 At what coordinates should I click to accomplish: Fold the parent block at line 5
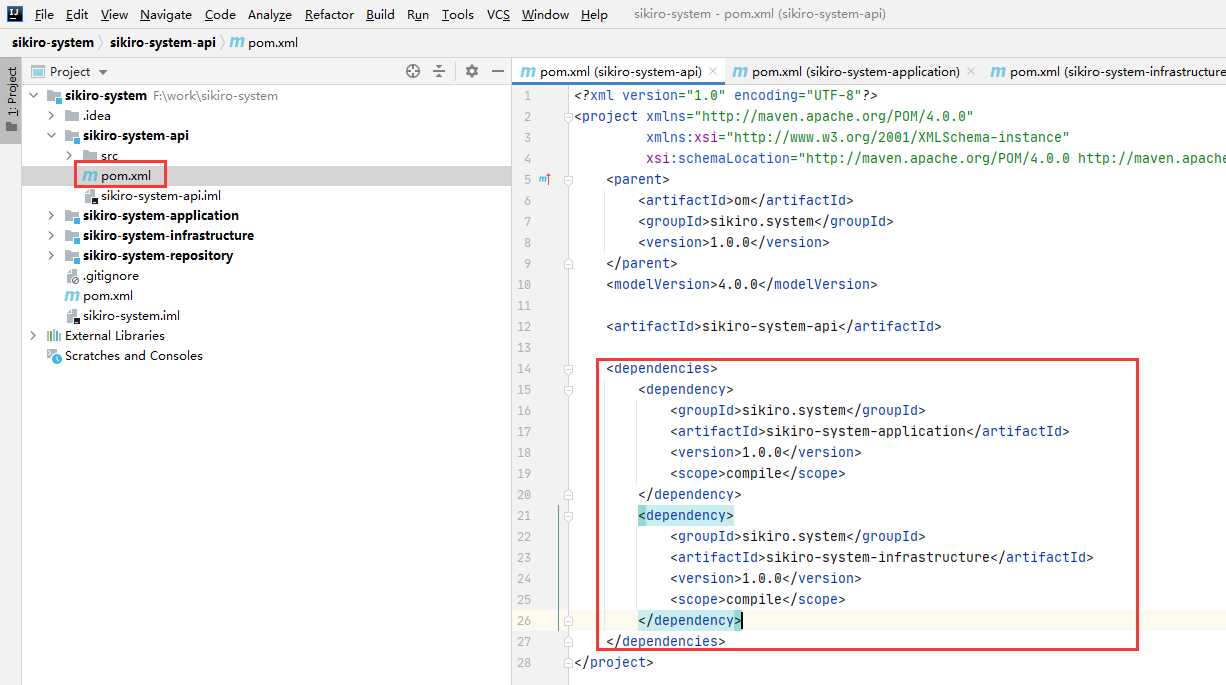568,180
